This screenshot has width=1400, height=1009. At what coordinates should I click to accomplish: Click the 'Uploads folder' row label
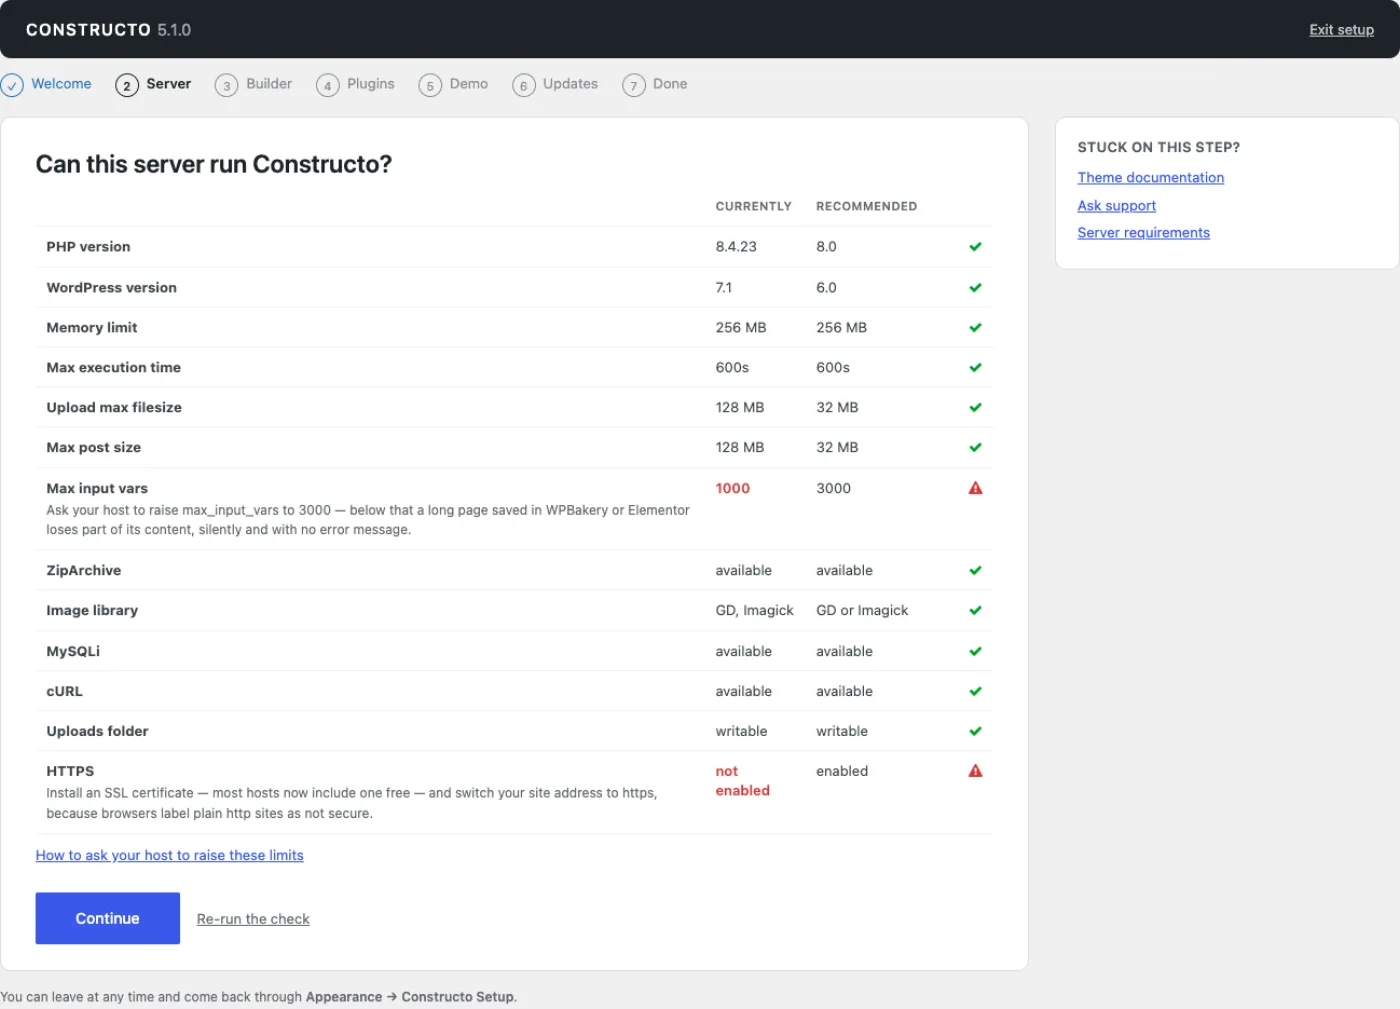(x=97, y=732)
